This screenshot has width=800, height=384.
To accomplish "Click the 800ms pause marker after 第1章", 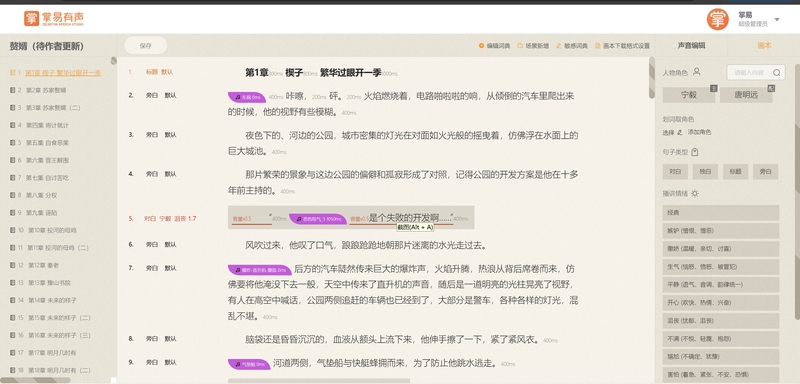I will click(276, 74).
